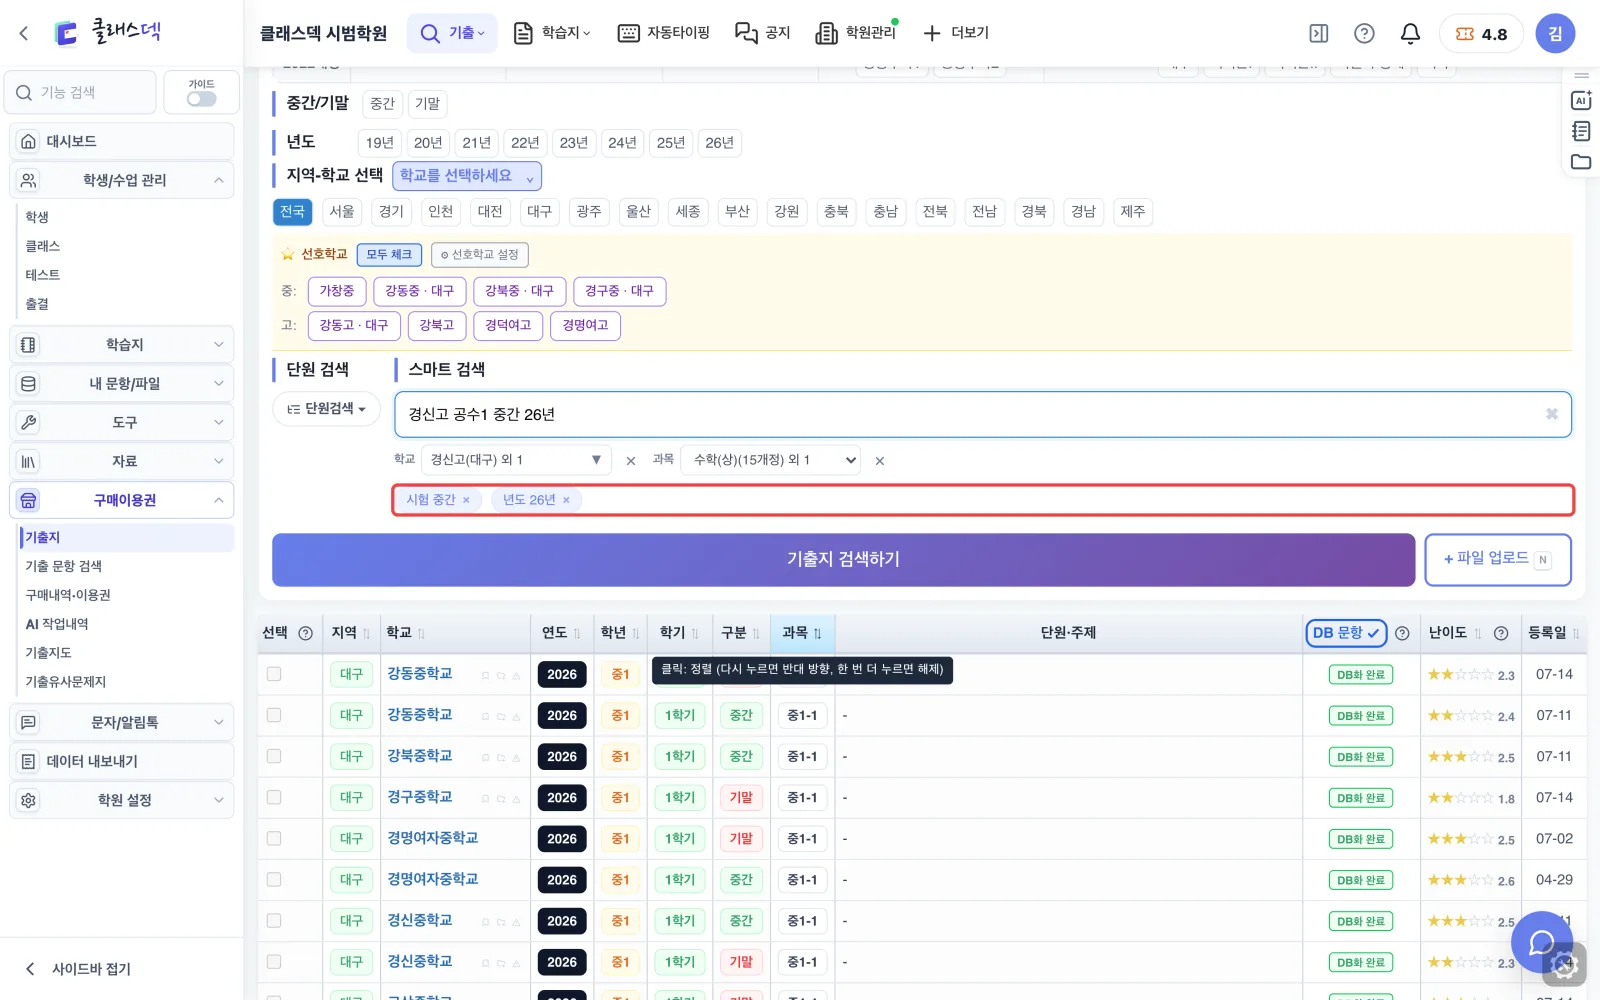Expand the 학습지 sidebar section

click(122, 345)
